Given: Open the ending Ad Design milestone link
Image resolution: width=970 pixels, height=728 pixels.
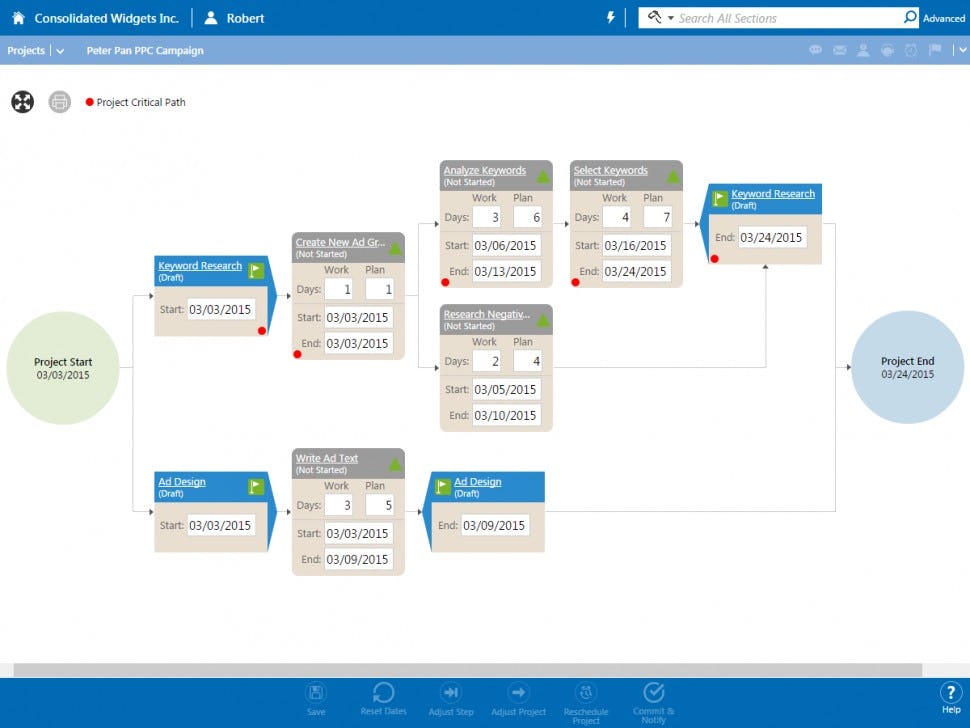Looking at the screenshot, I should tap(478, 481).
